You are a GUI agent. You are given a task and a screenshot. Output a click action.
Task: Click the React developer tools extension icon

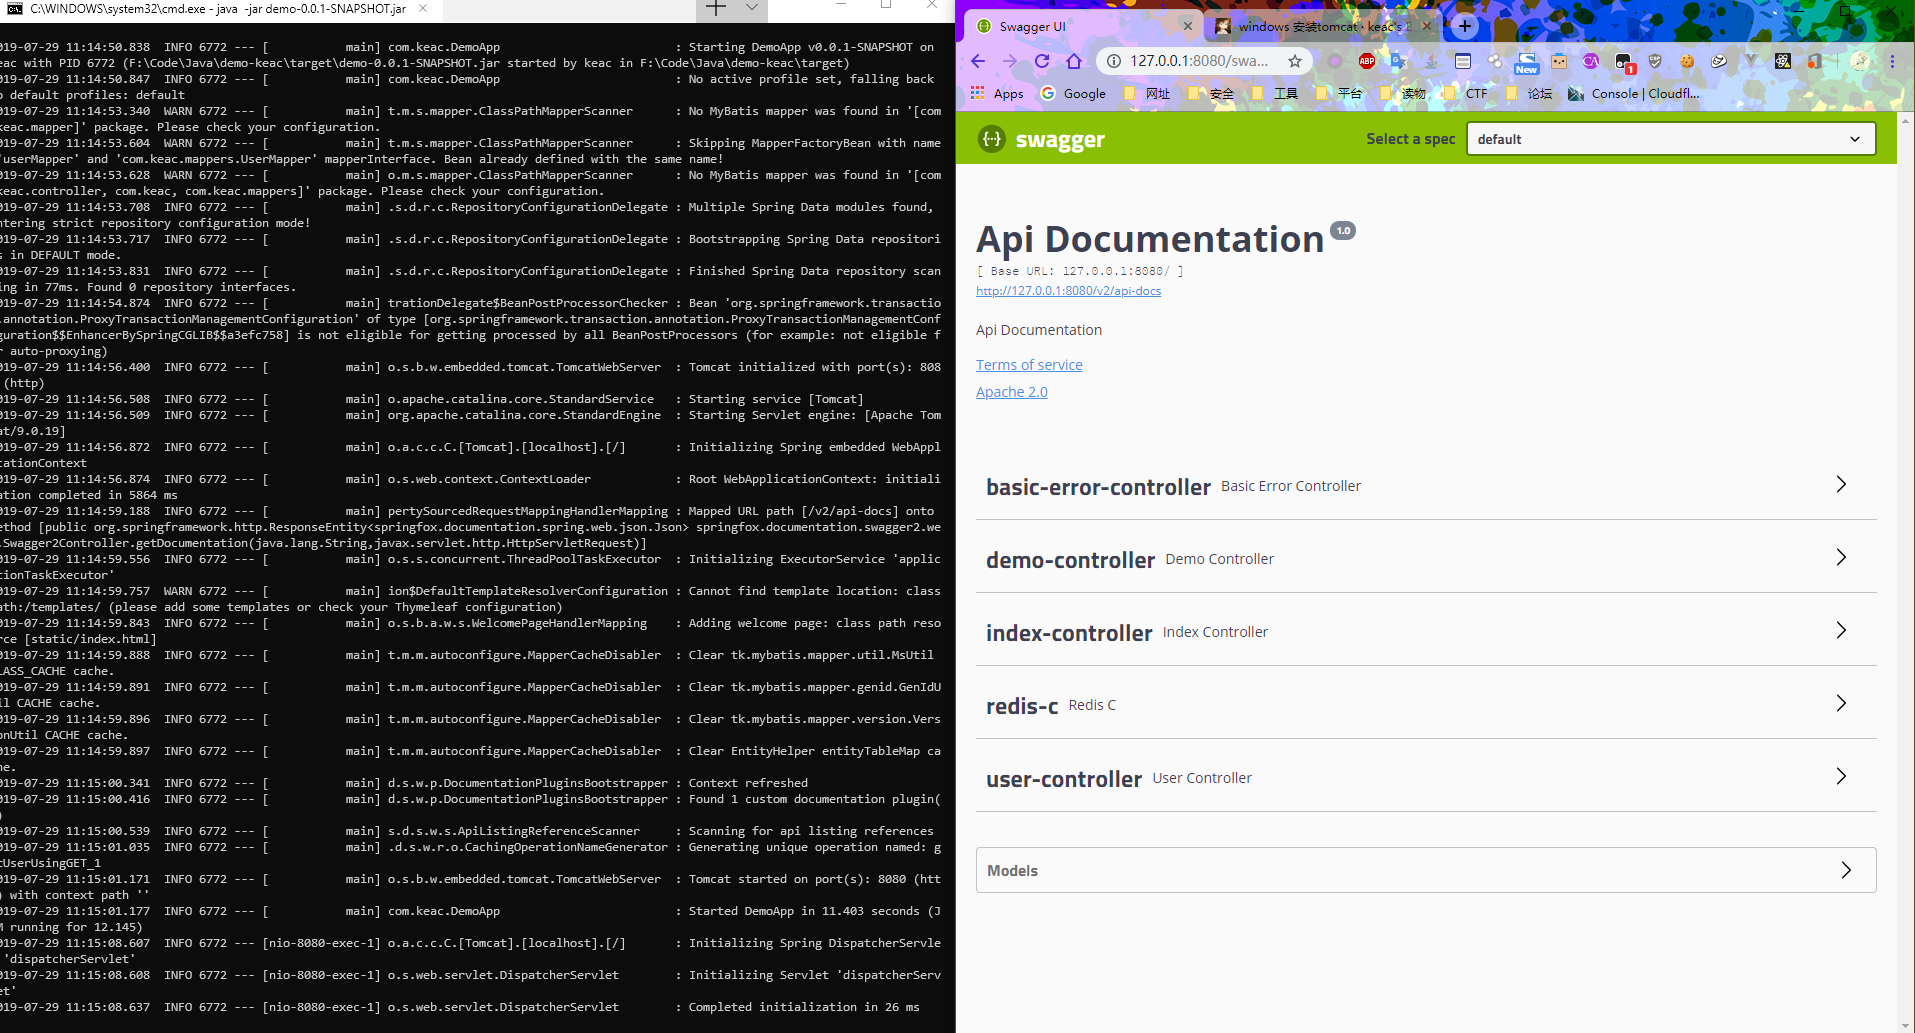tap(1783, 61)
